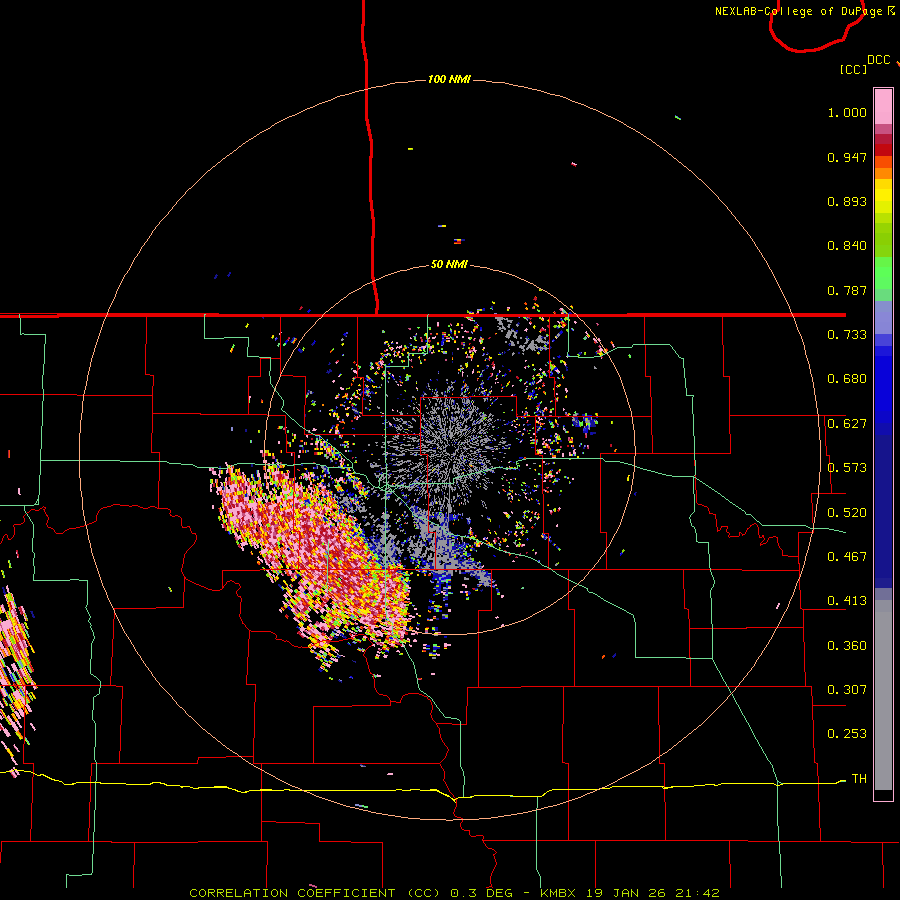
Task: Pick the pink top color bar segment
Action: click(883, 107)
